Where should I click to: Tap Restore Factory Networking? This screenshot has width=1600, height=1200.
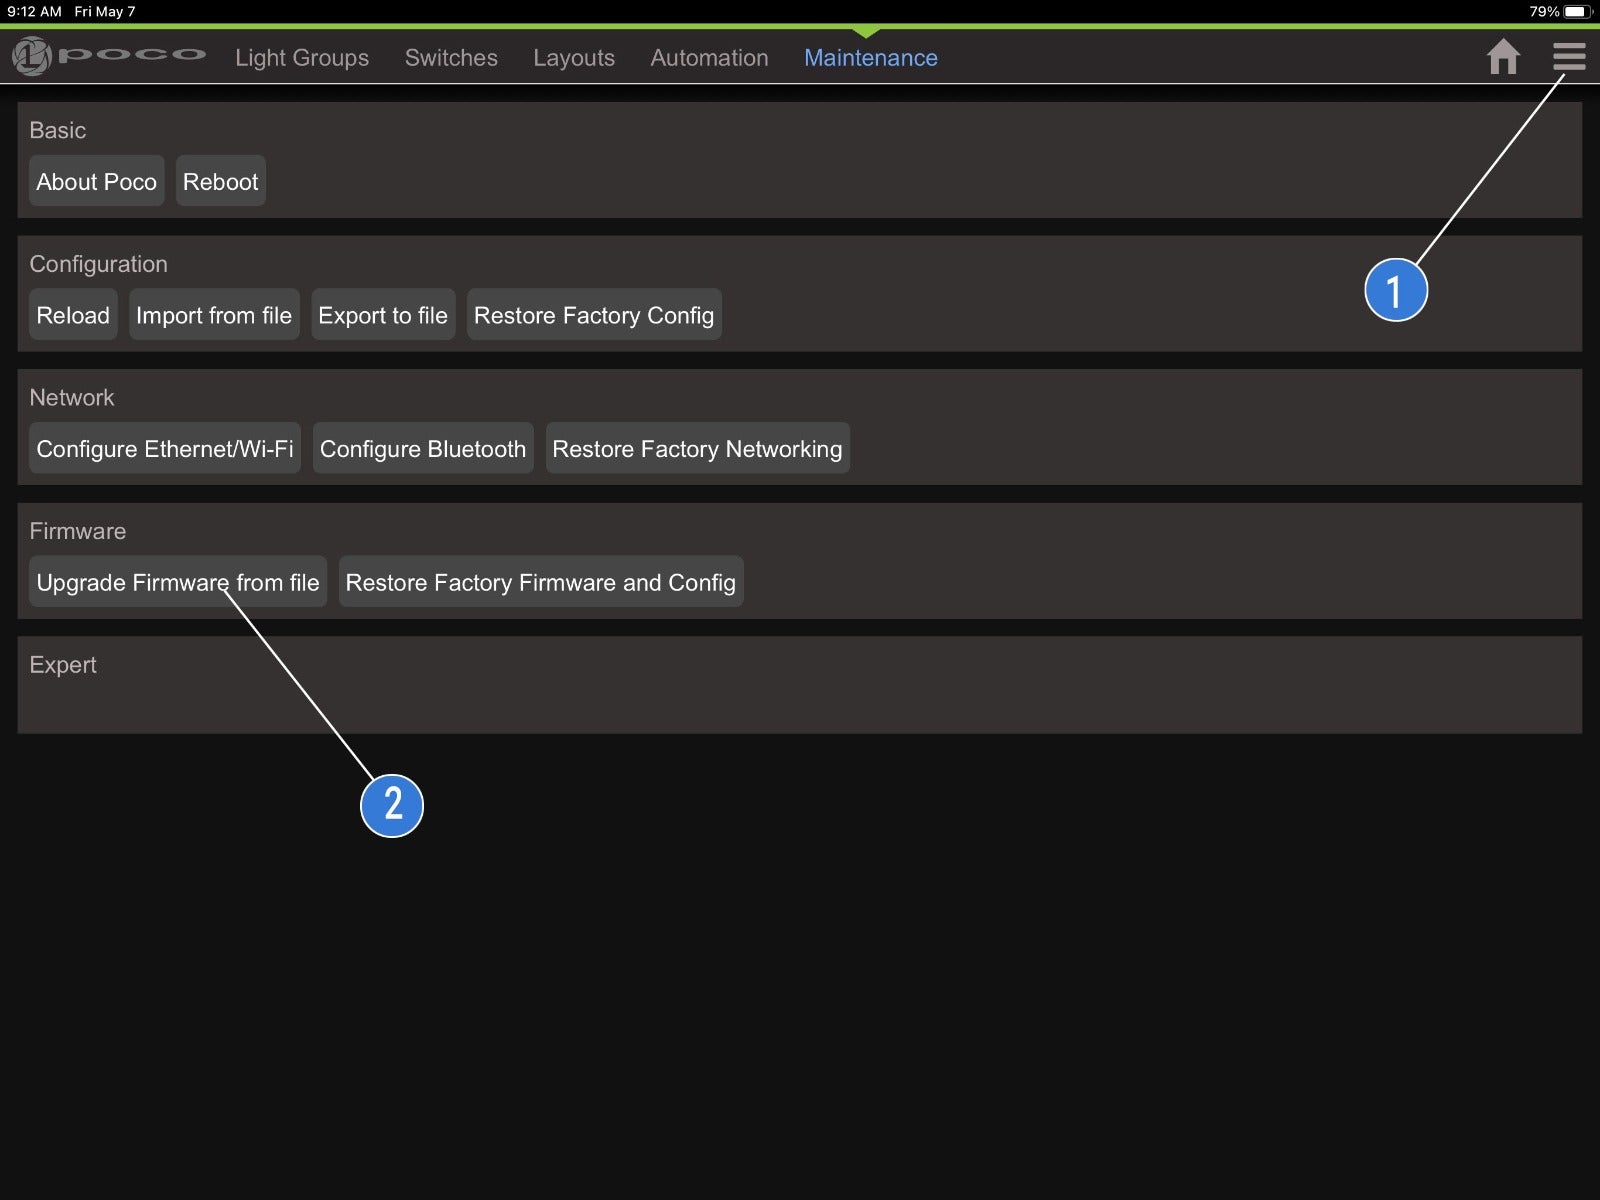697,449
